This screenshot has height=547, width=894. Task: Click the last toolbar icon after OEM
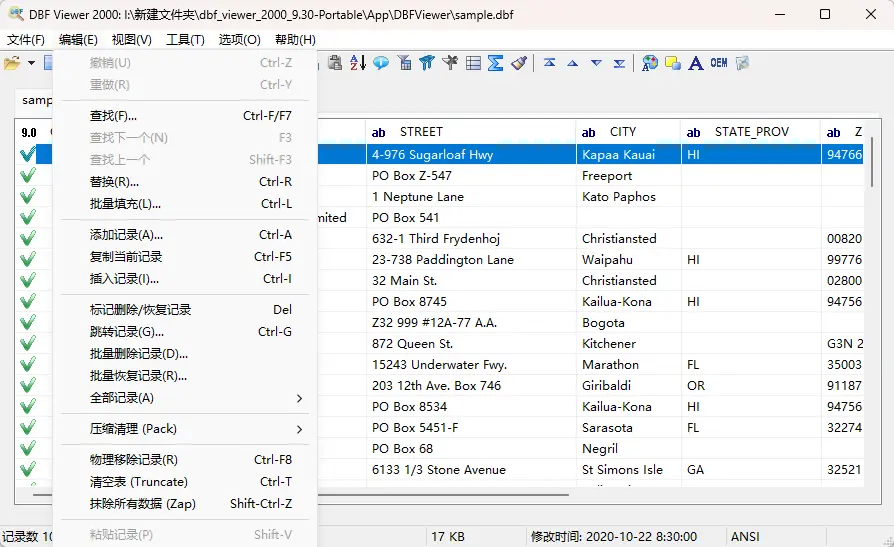(x=742, y=63)
